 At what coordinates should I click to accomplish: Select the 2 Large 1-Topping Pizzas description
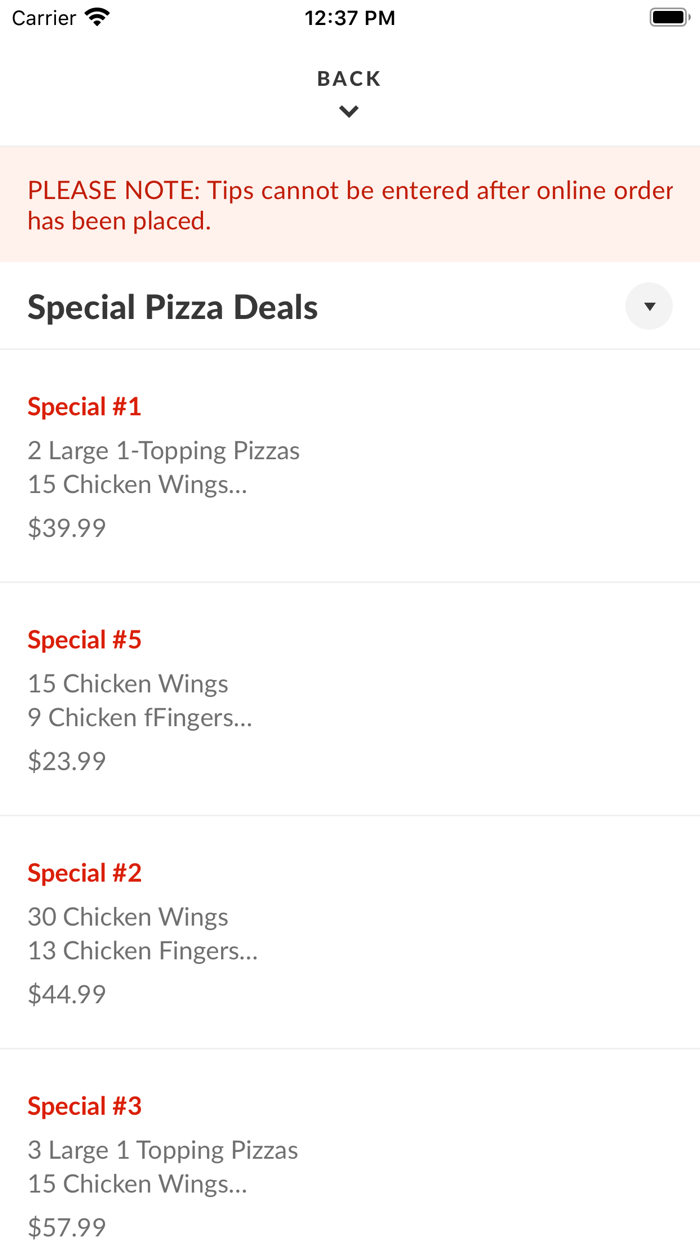163,450
